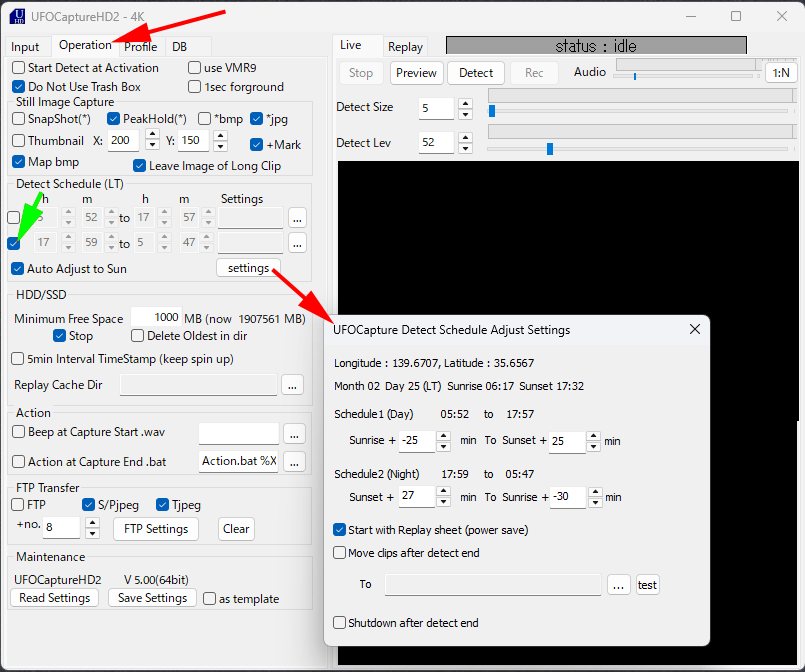
Task: Switch to the Input tab
Action: pos(25,47)
